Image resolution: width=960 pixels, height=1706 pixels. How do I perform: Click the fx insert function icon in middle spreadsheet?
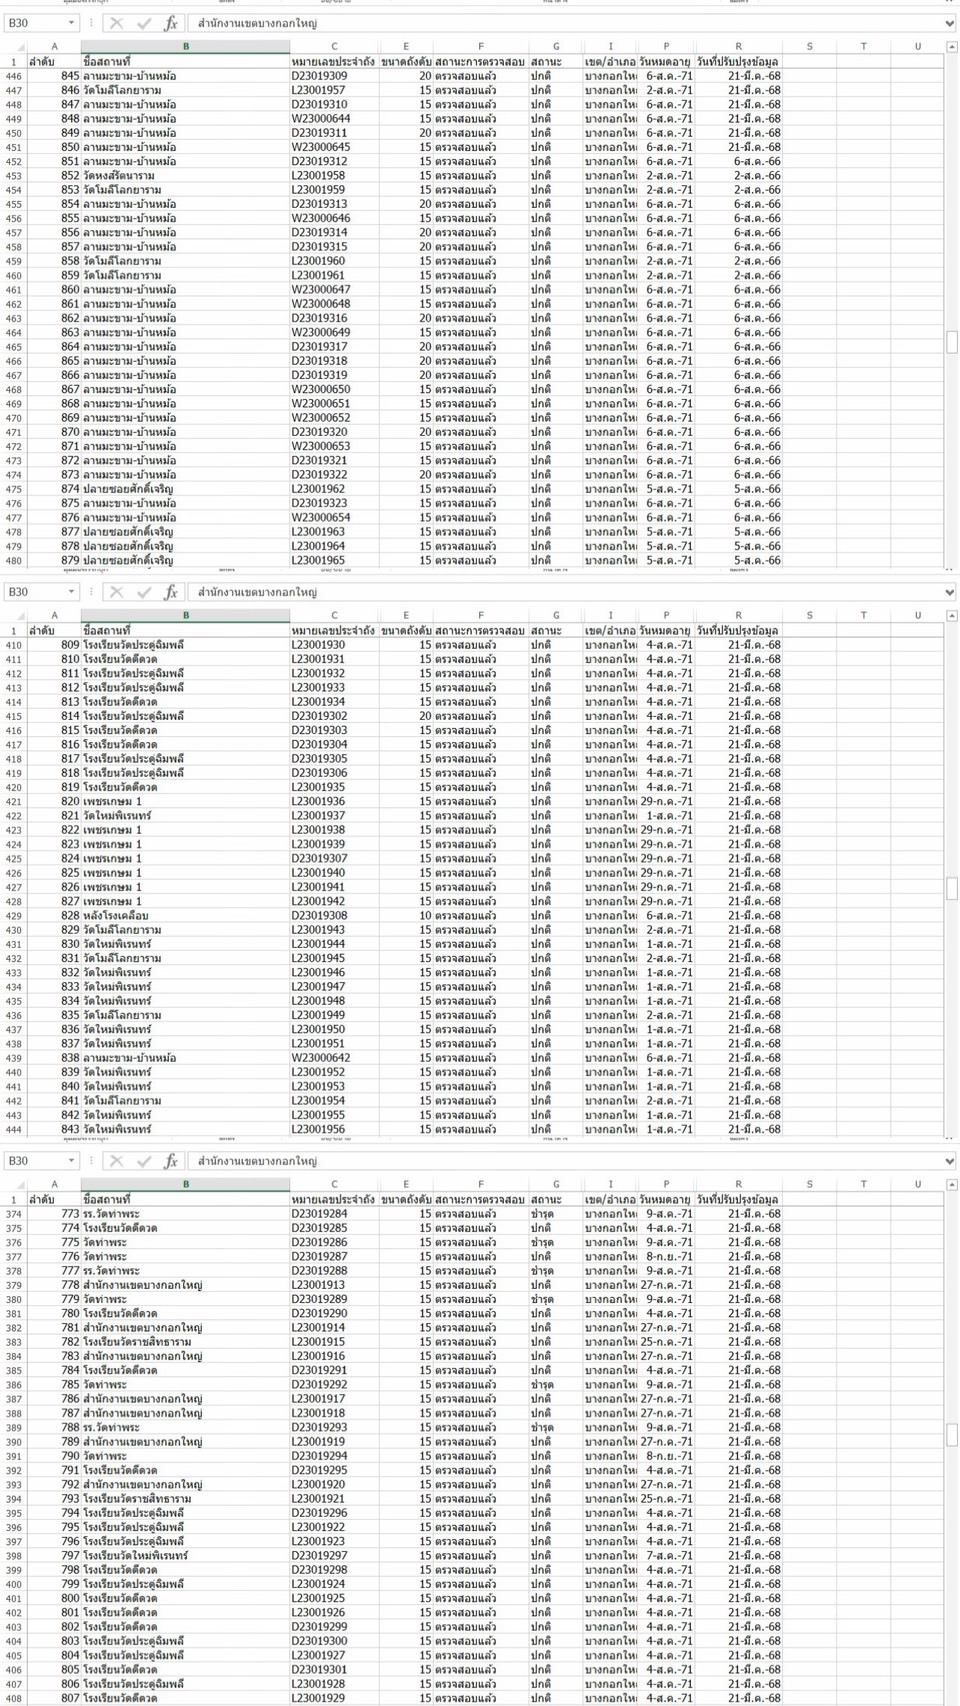click(x=171, y=592)
